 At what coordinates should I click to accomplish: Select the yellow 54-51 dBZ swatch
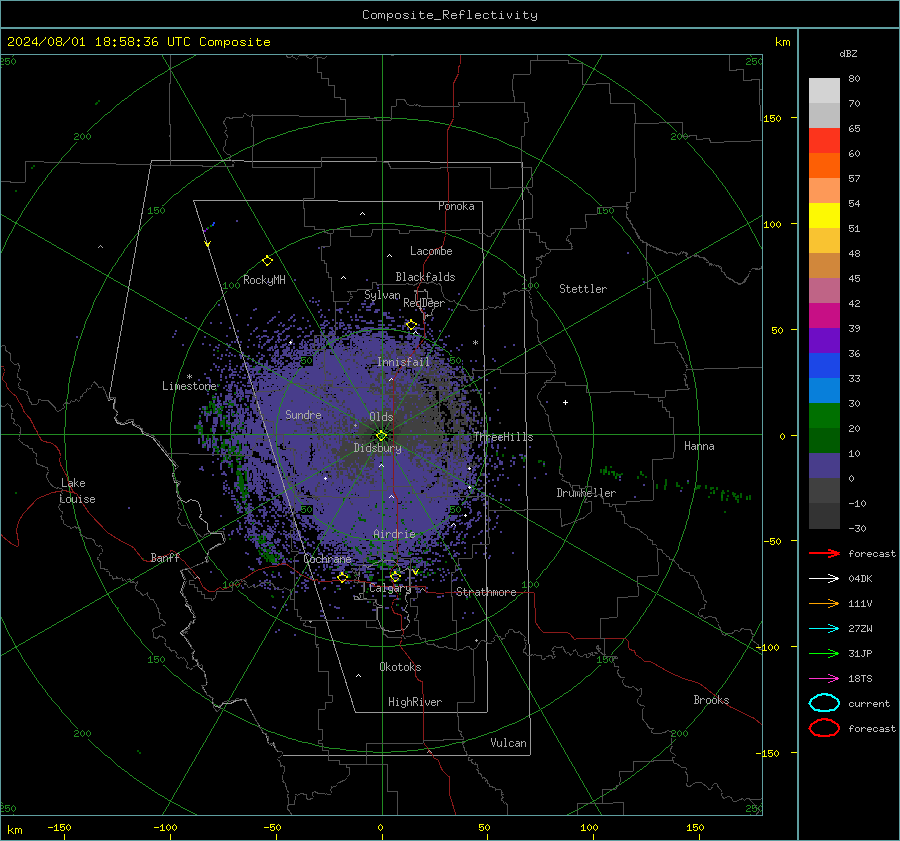[x=824, y=215]
